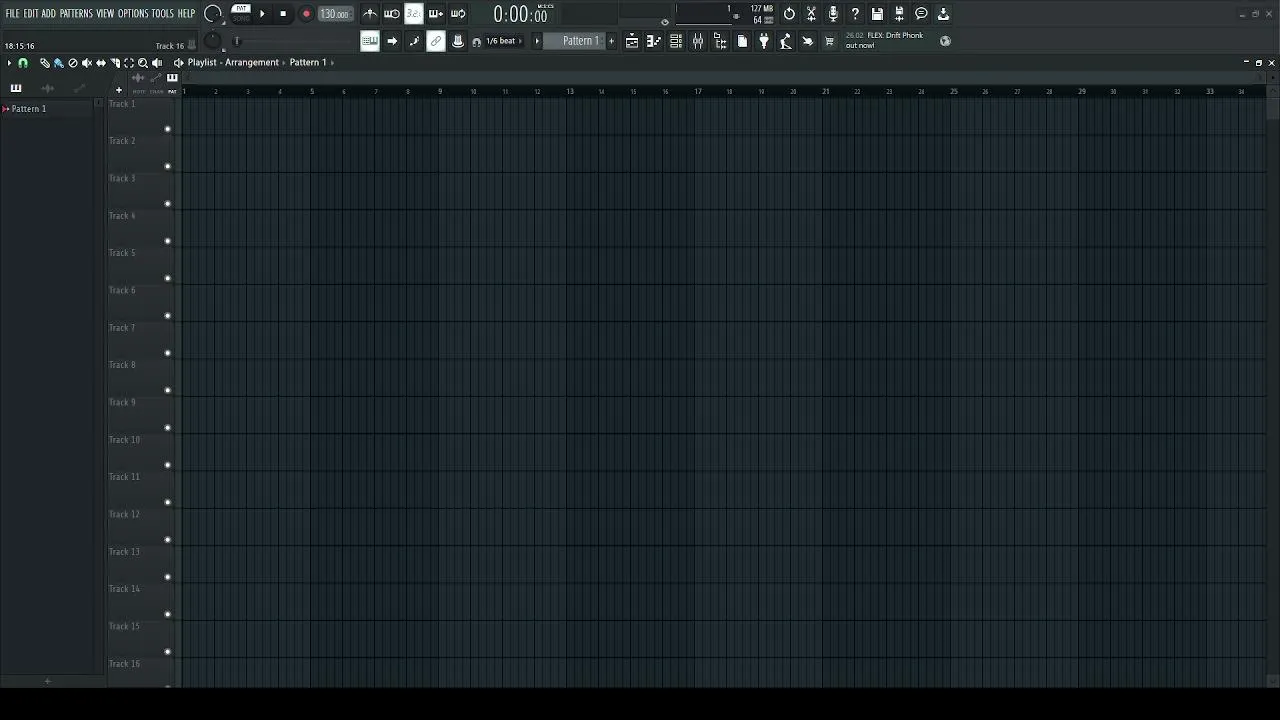Click the online news globe icon
The image size is (1280, 720).
945,41
